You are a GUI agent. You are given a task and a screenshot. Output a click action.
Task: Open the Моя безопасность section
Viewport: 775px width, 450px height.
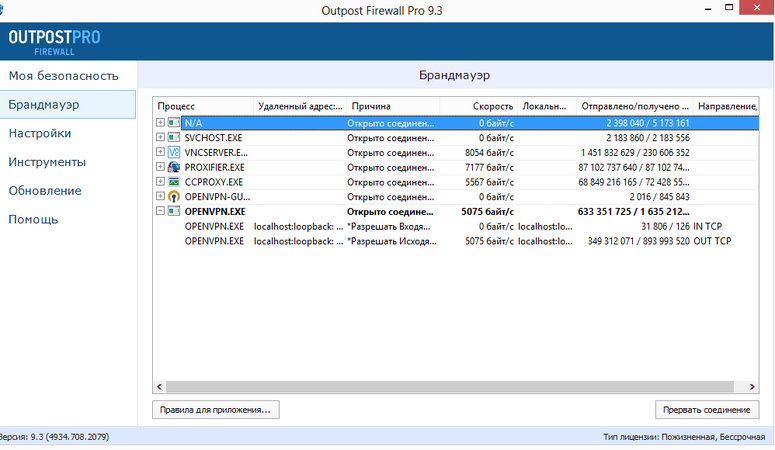[64, 76]
